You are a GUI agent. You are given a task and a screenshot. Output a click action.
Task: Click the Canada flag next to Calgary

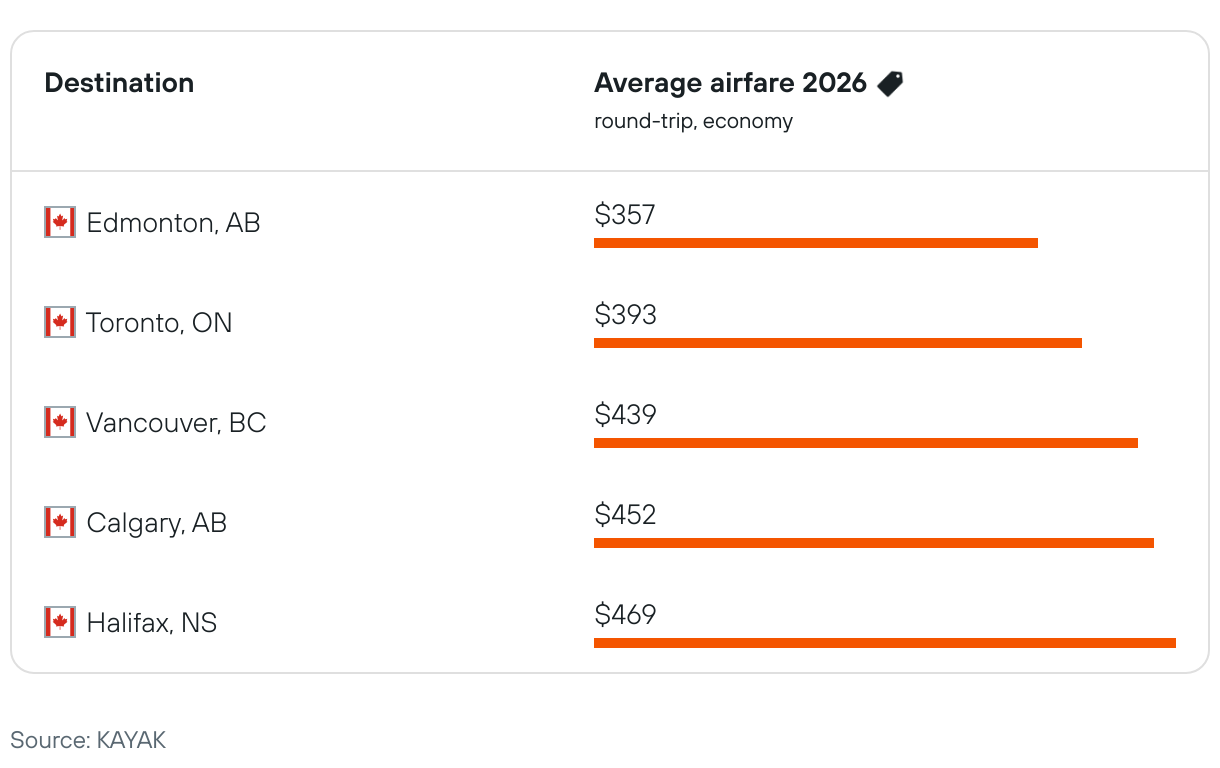coord(60,522)
